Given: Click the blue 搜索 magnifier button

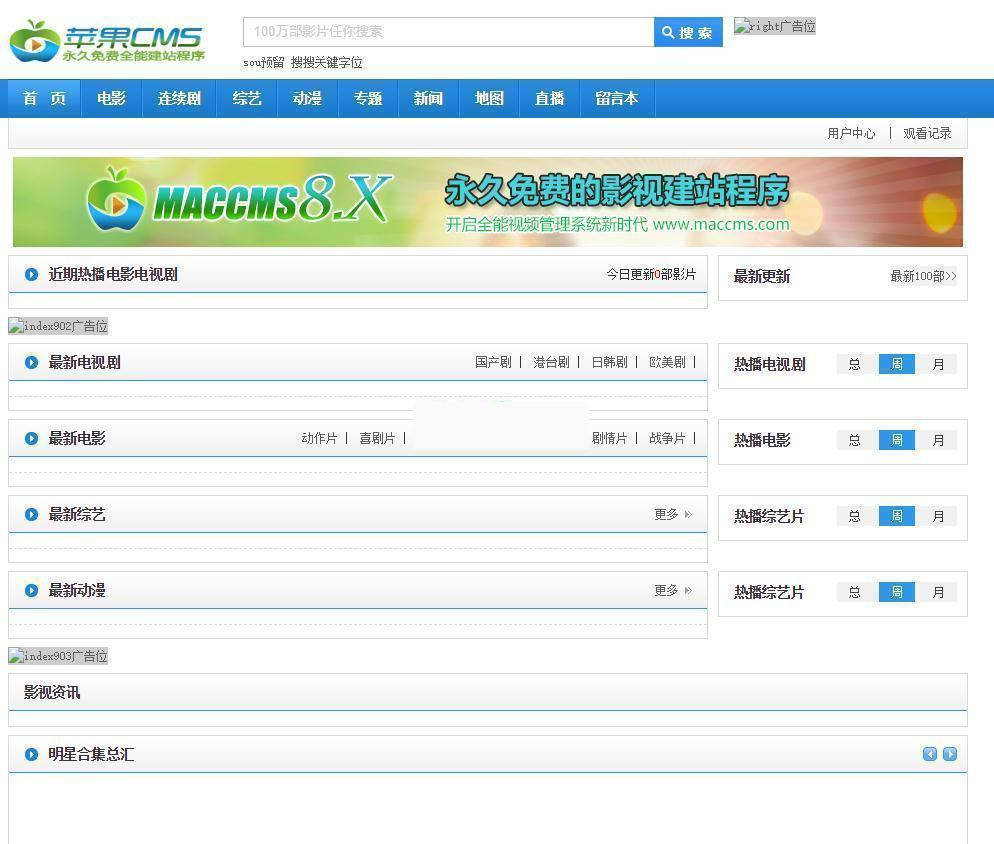Looking at the screenshot, I should click(x=688, y=32).
